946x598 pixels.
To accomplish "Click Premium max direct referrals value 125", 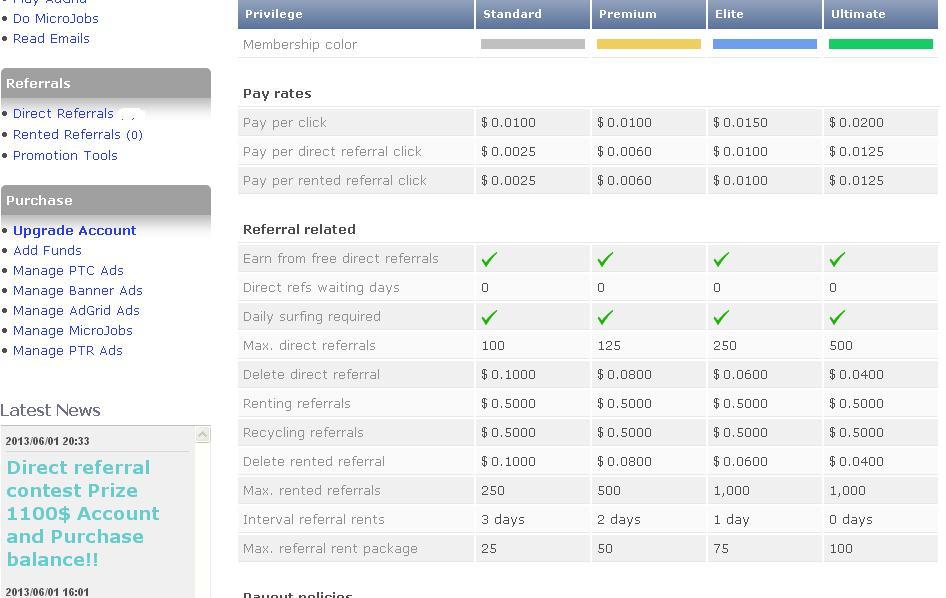I will [x=609, y=345].
